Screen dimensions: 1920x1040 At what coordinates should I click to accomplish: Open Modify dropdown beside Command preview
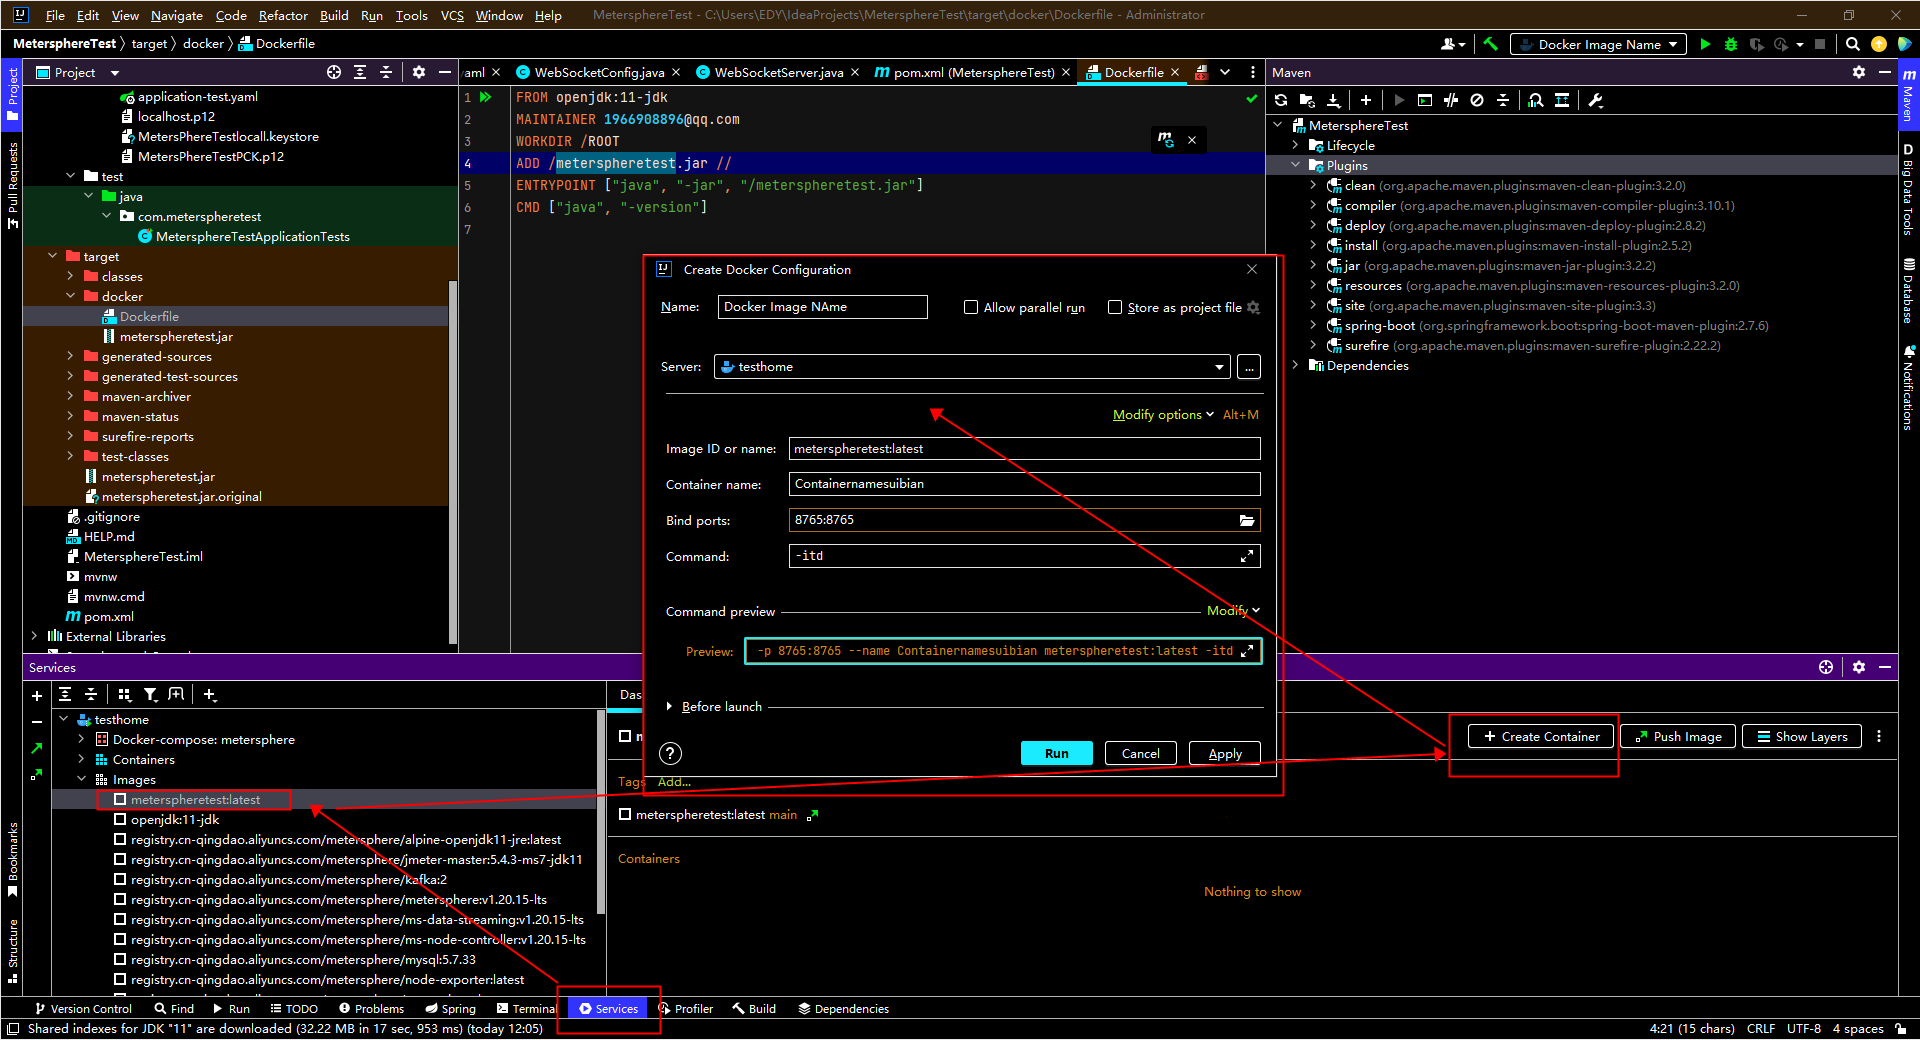[x=1233, y=610]
